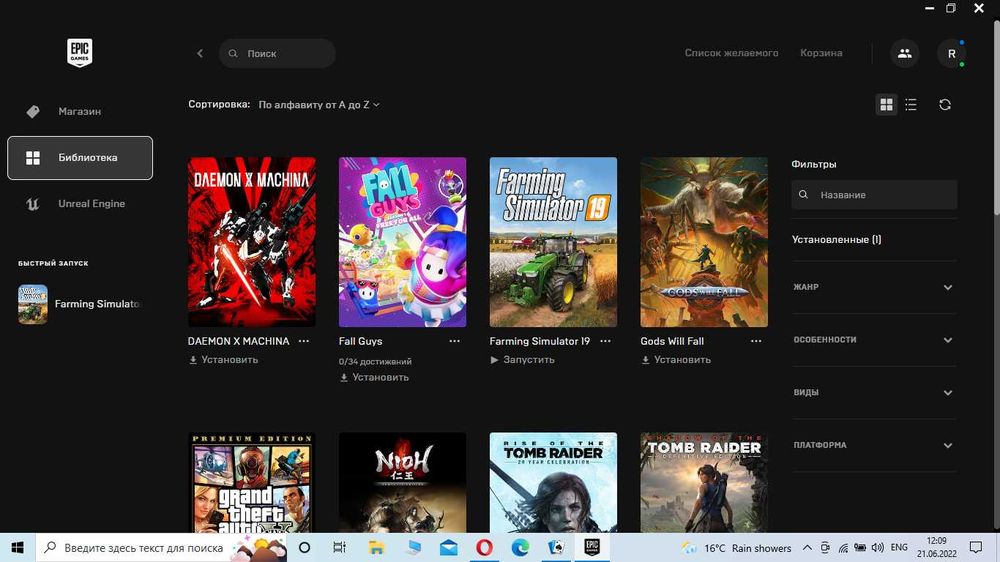Open the Wishlist link

[732, 53]
